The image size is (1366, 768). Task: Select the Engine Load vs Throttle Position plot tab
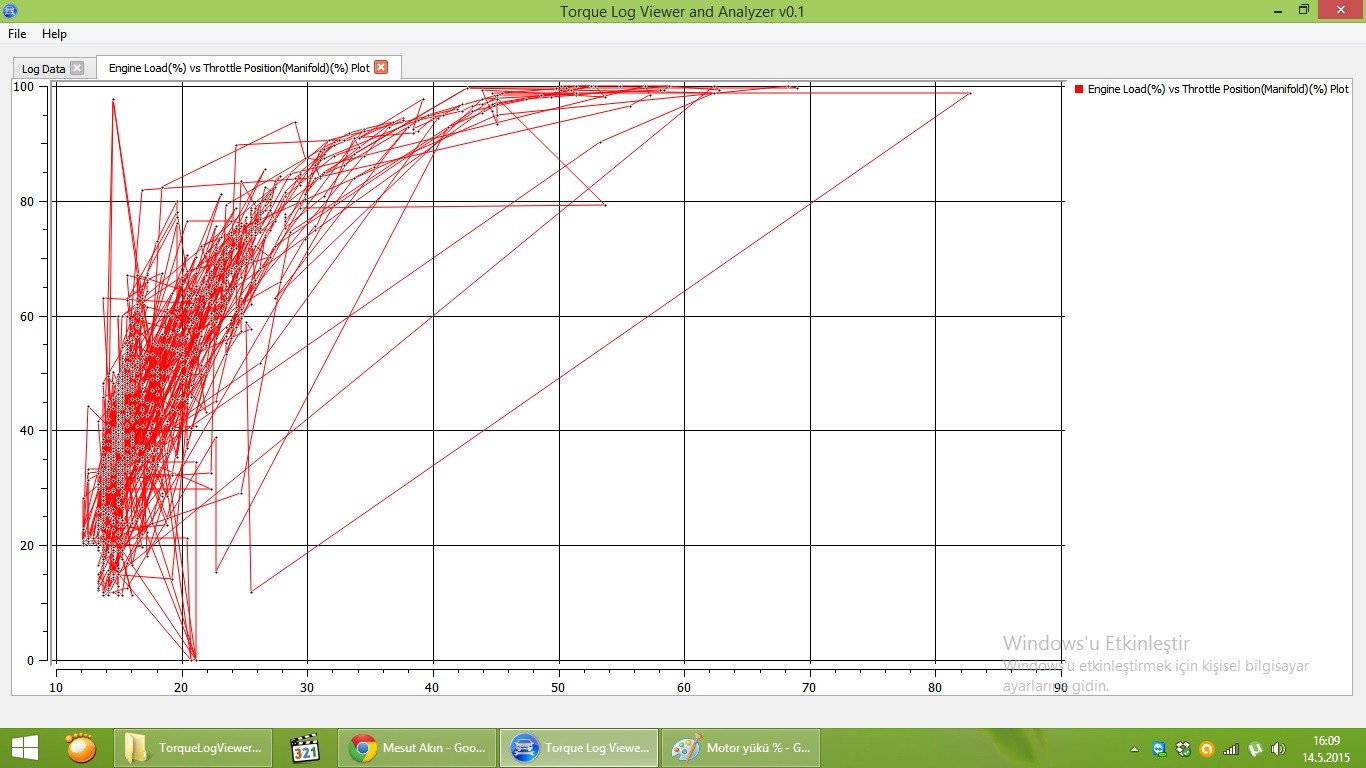tap(238, 68)
